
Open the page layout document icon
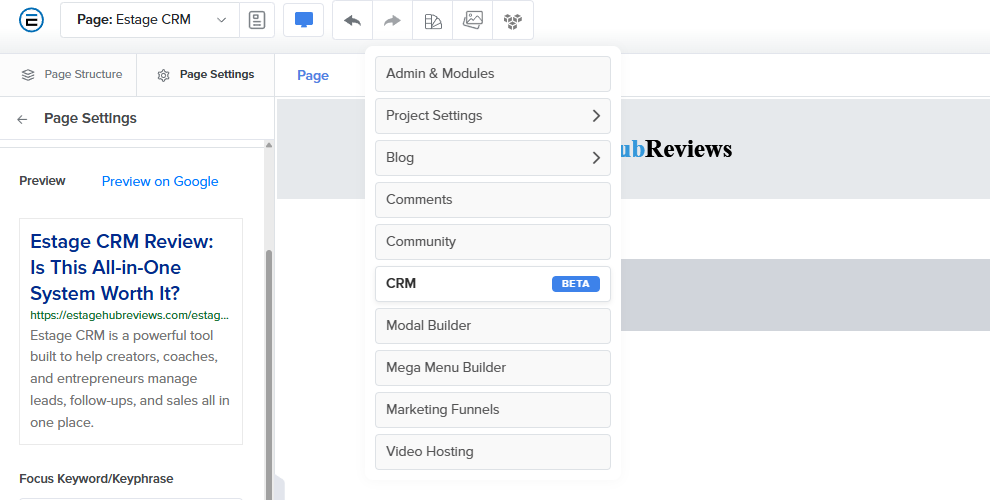tap(257, 20)
